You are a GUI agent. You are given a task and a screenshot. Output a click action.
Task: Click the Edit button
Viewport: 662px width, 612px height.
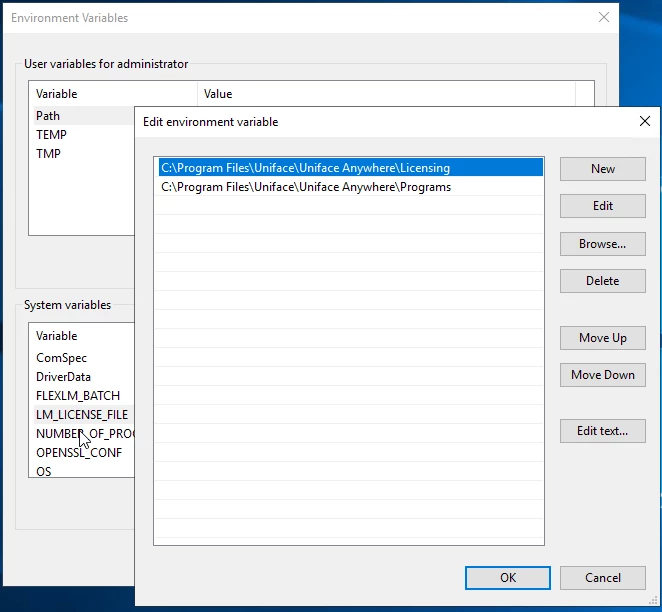click(x=602, y=206)
